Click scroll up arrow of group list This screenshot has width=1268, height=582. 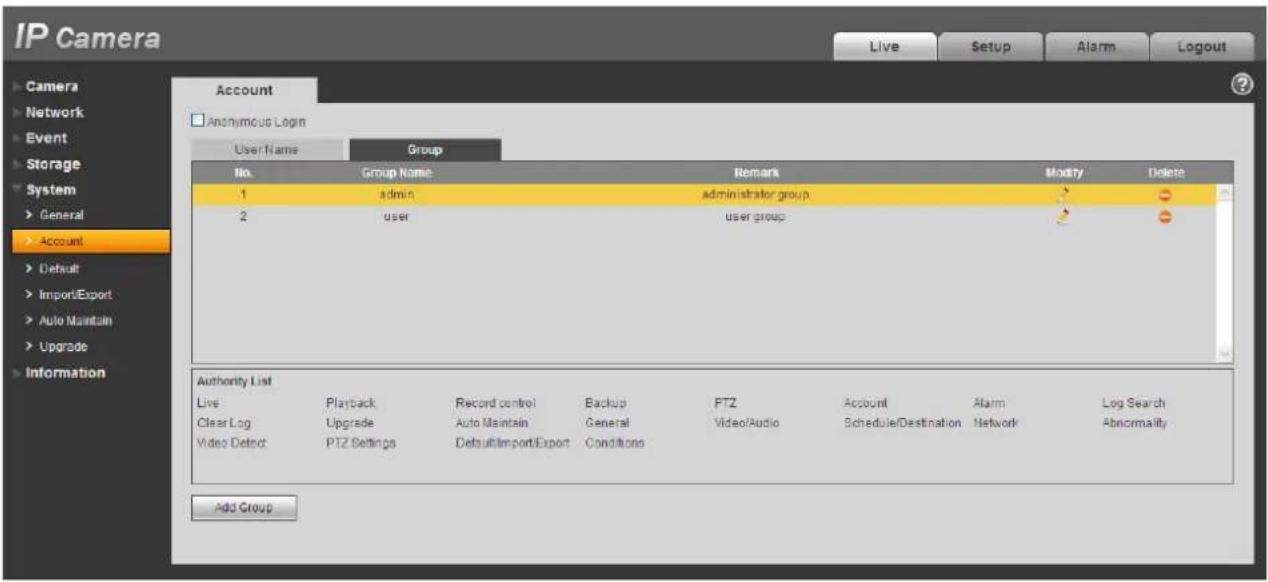(1224, 193)
